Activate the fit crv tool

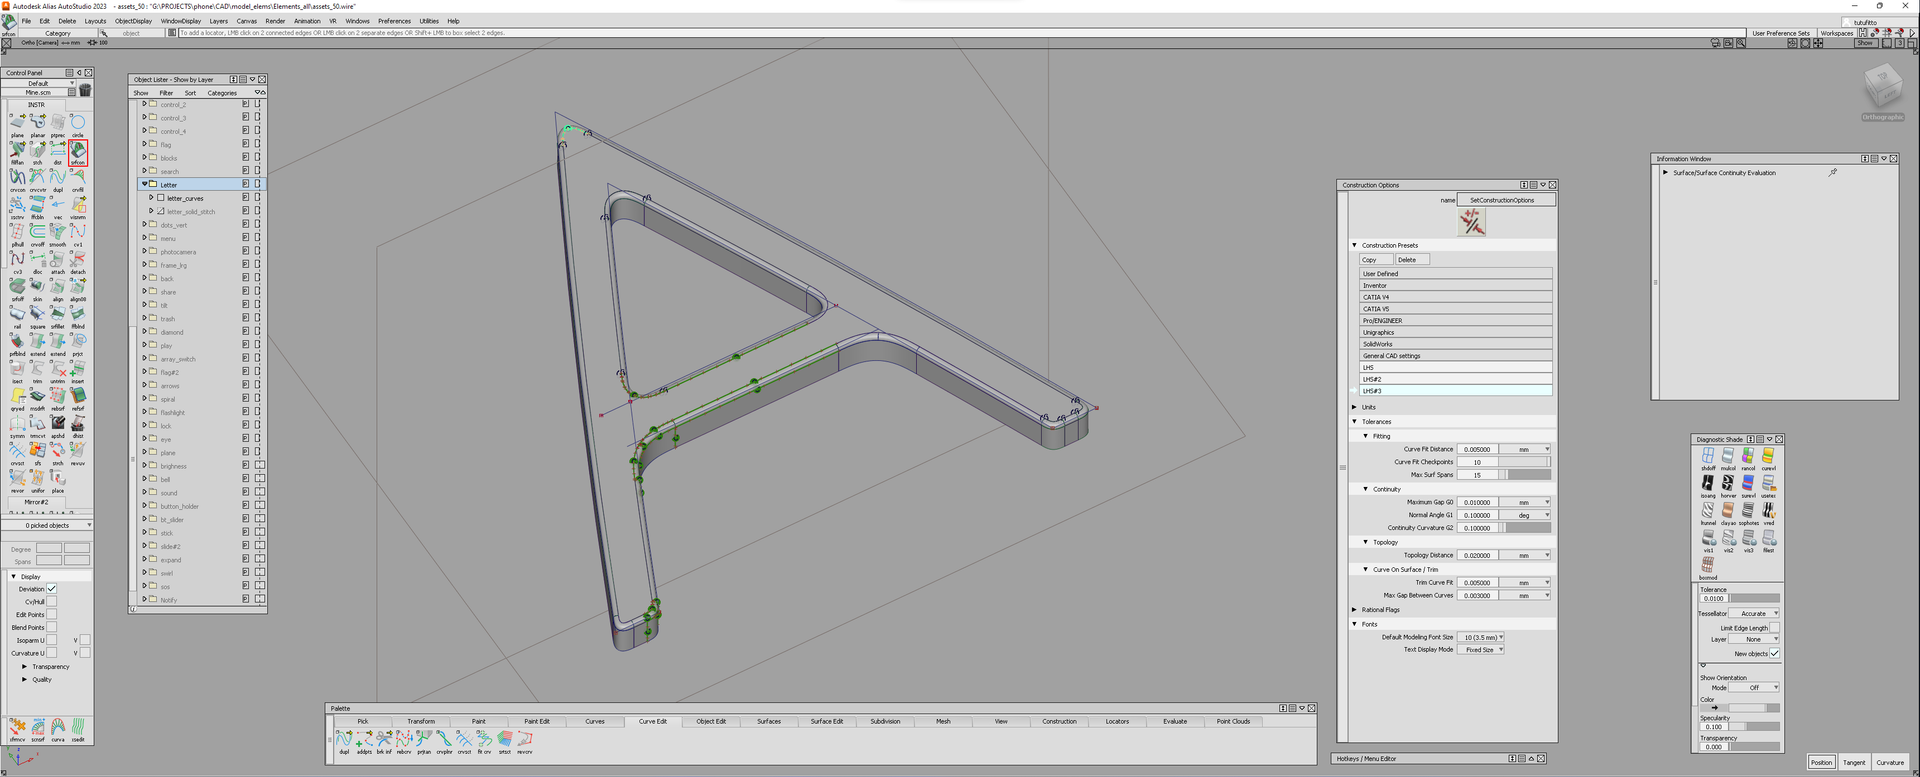484,741
